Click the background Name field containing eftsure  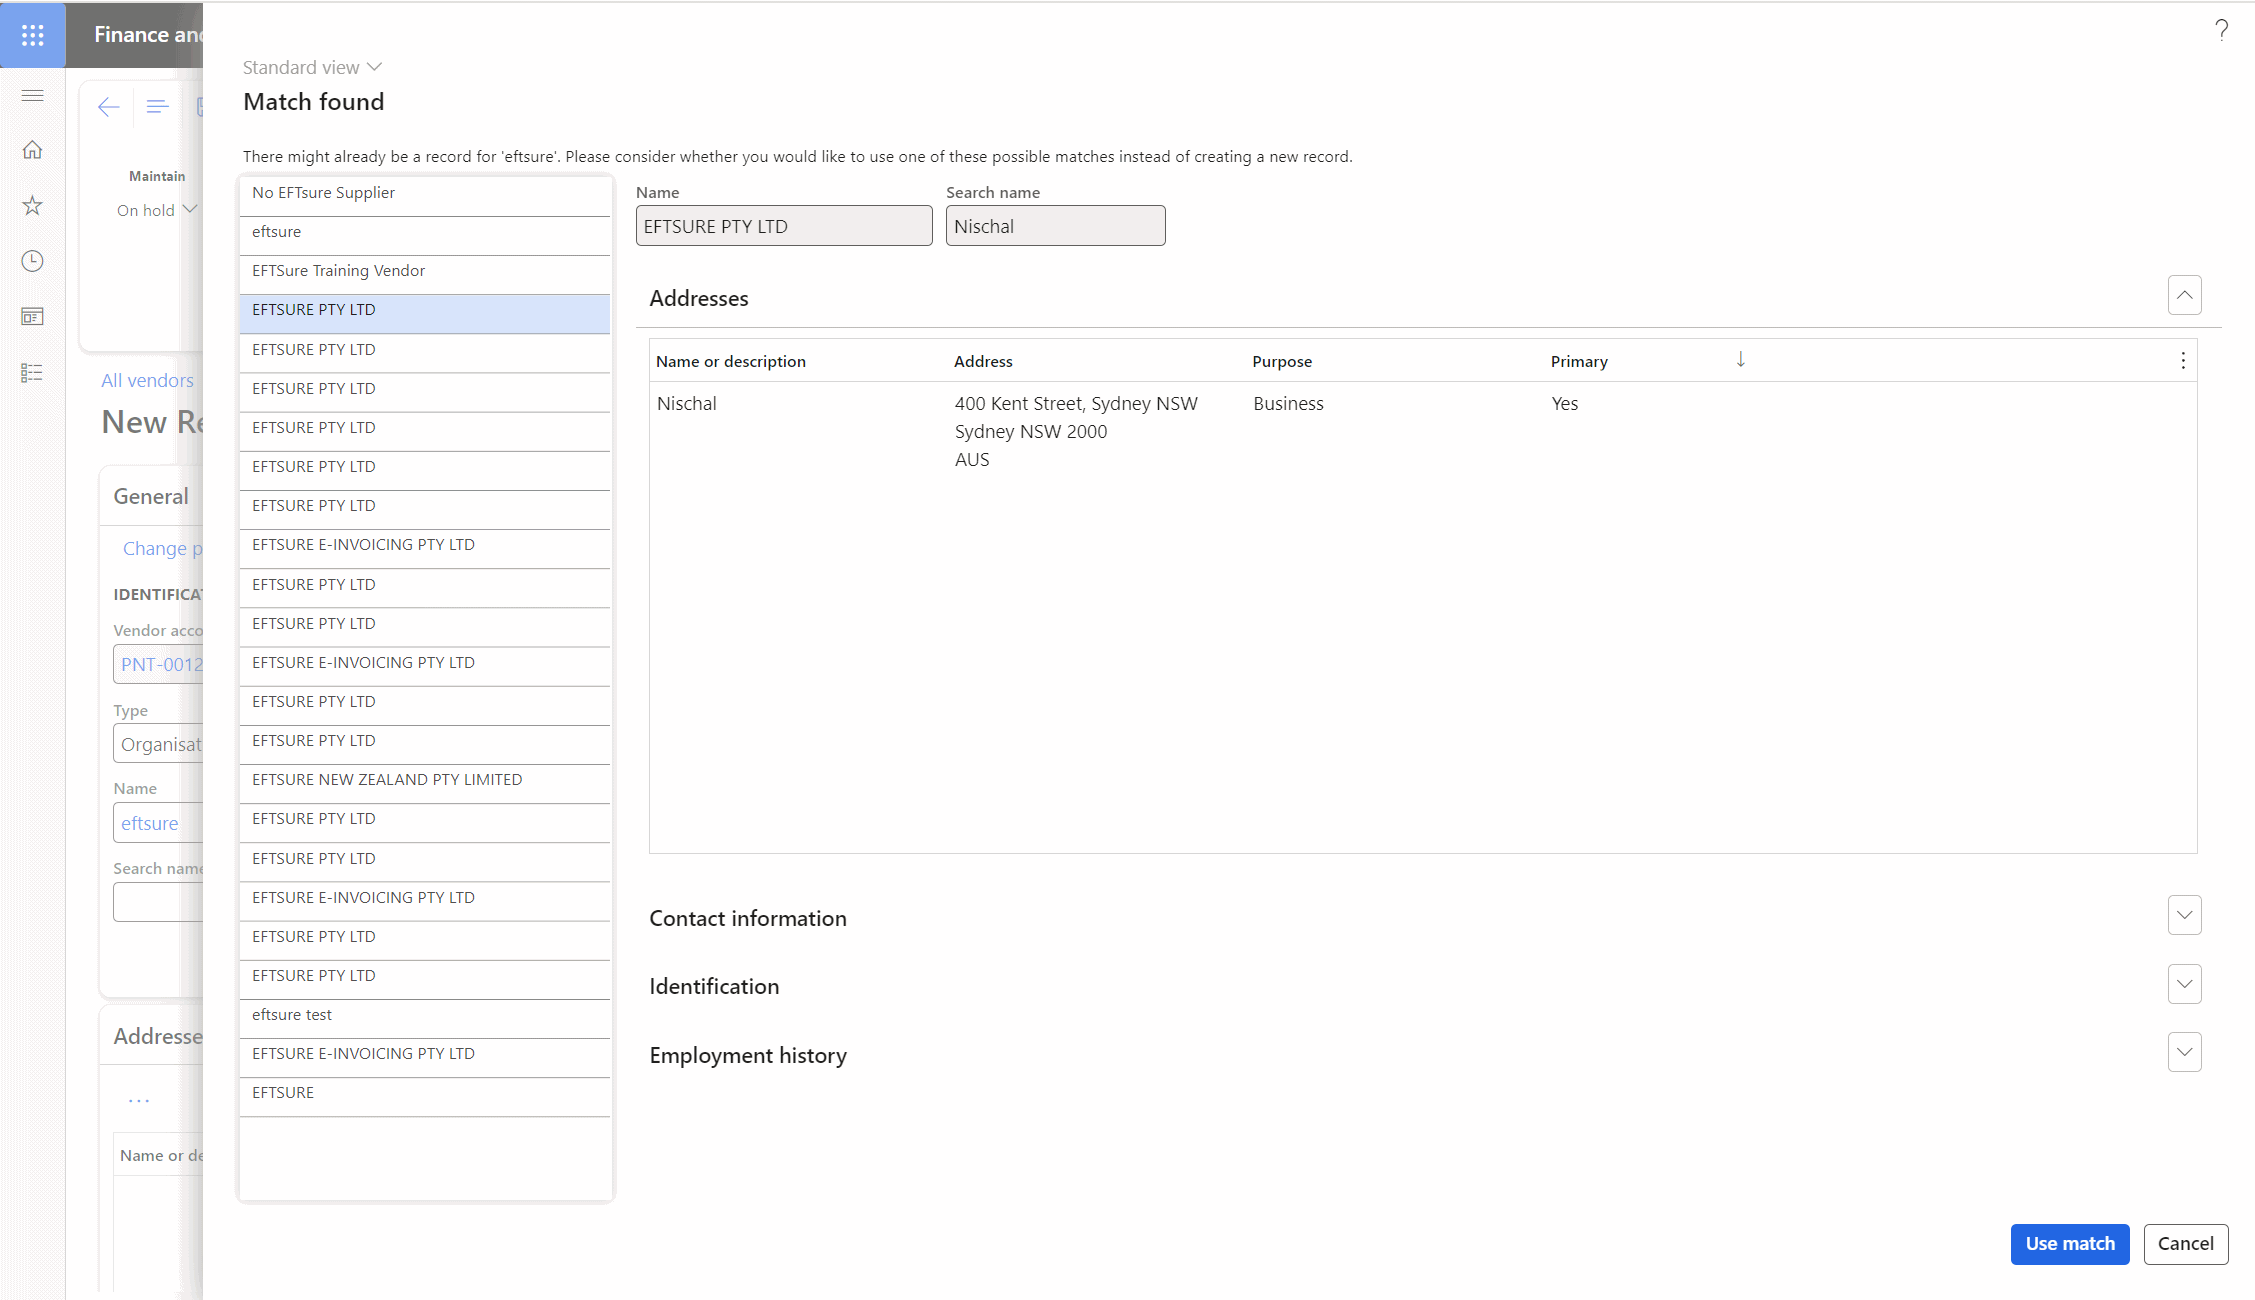pos(158,823)
